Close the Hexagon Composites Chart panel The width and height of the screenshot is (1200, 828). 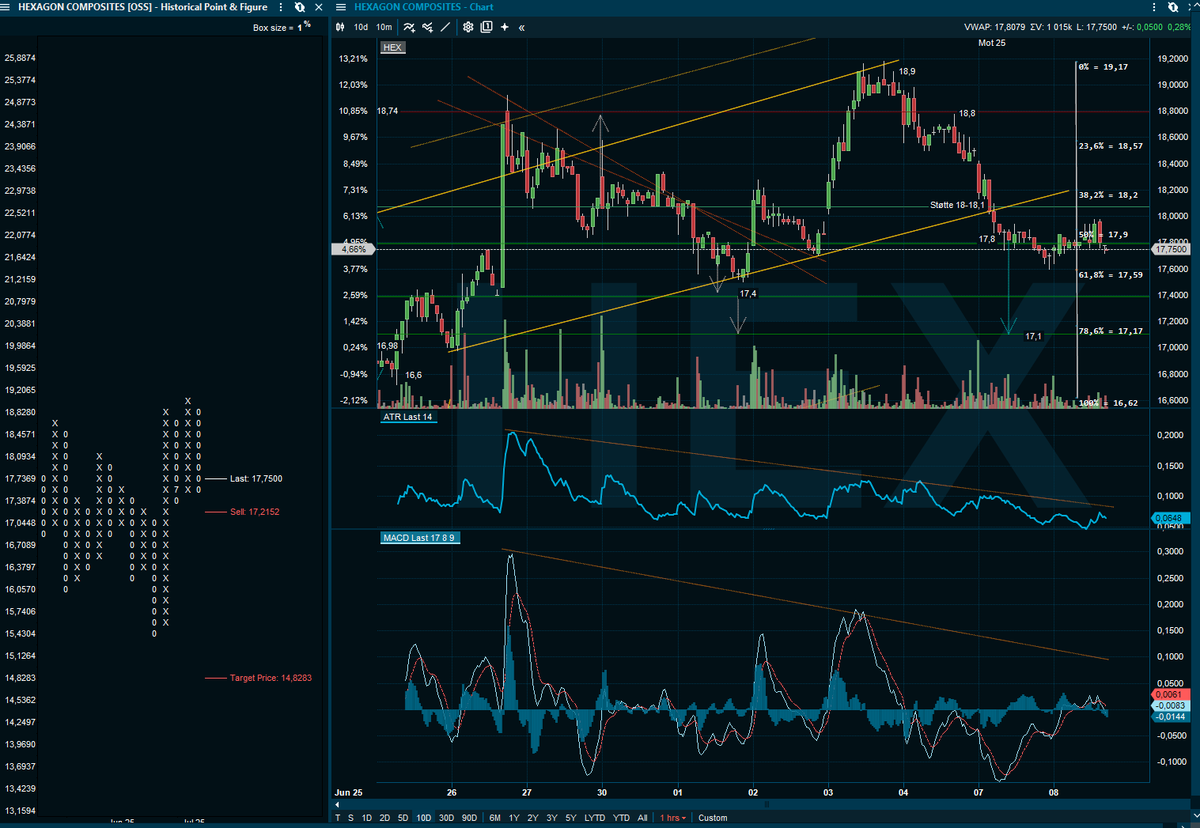click(1188, 6)
